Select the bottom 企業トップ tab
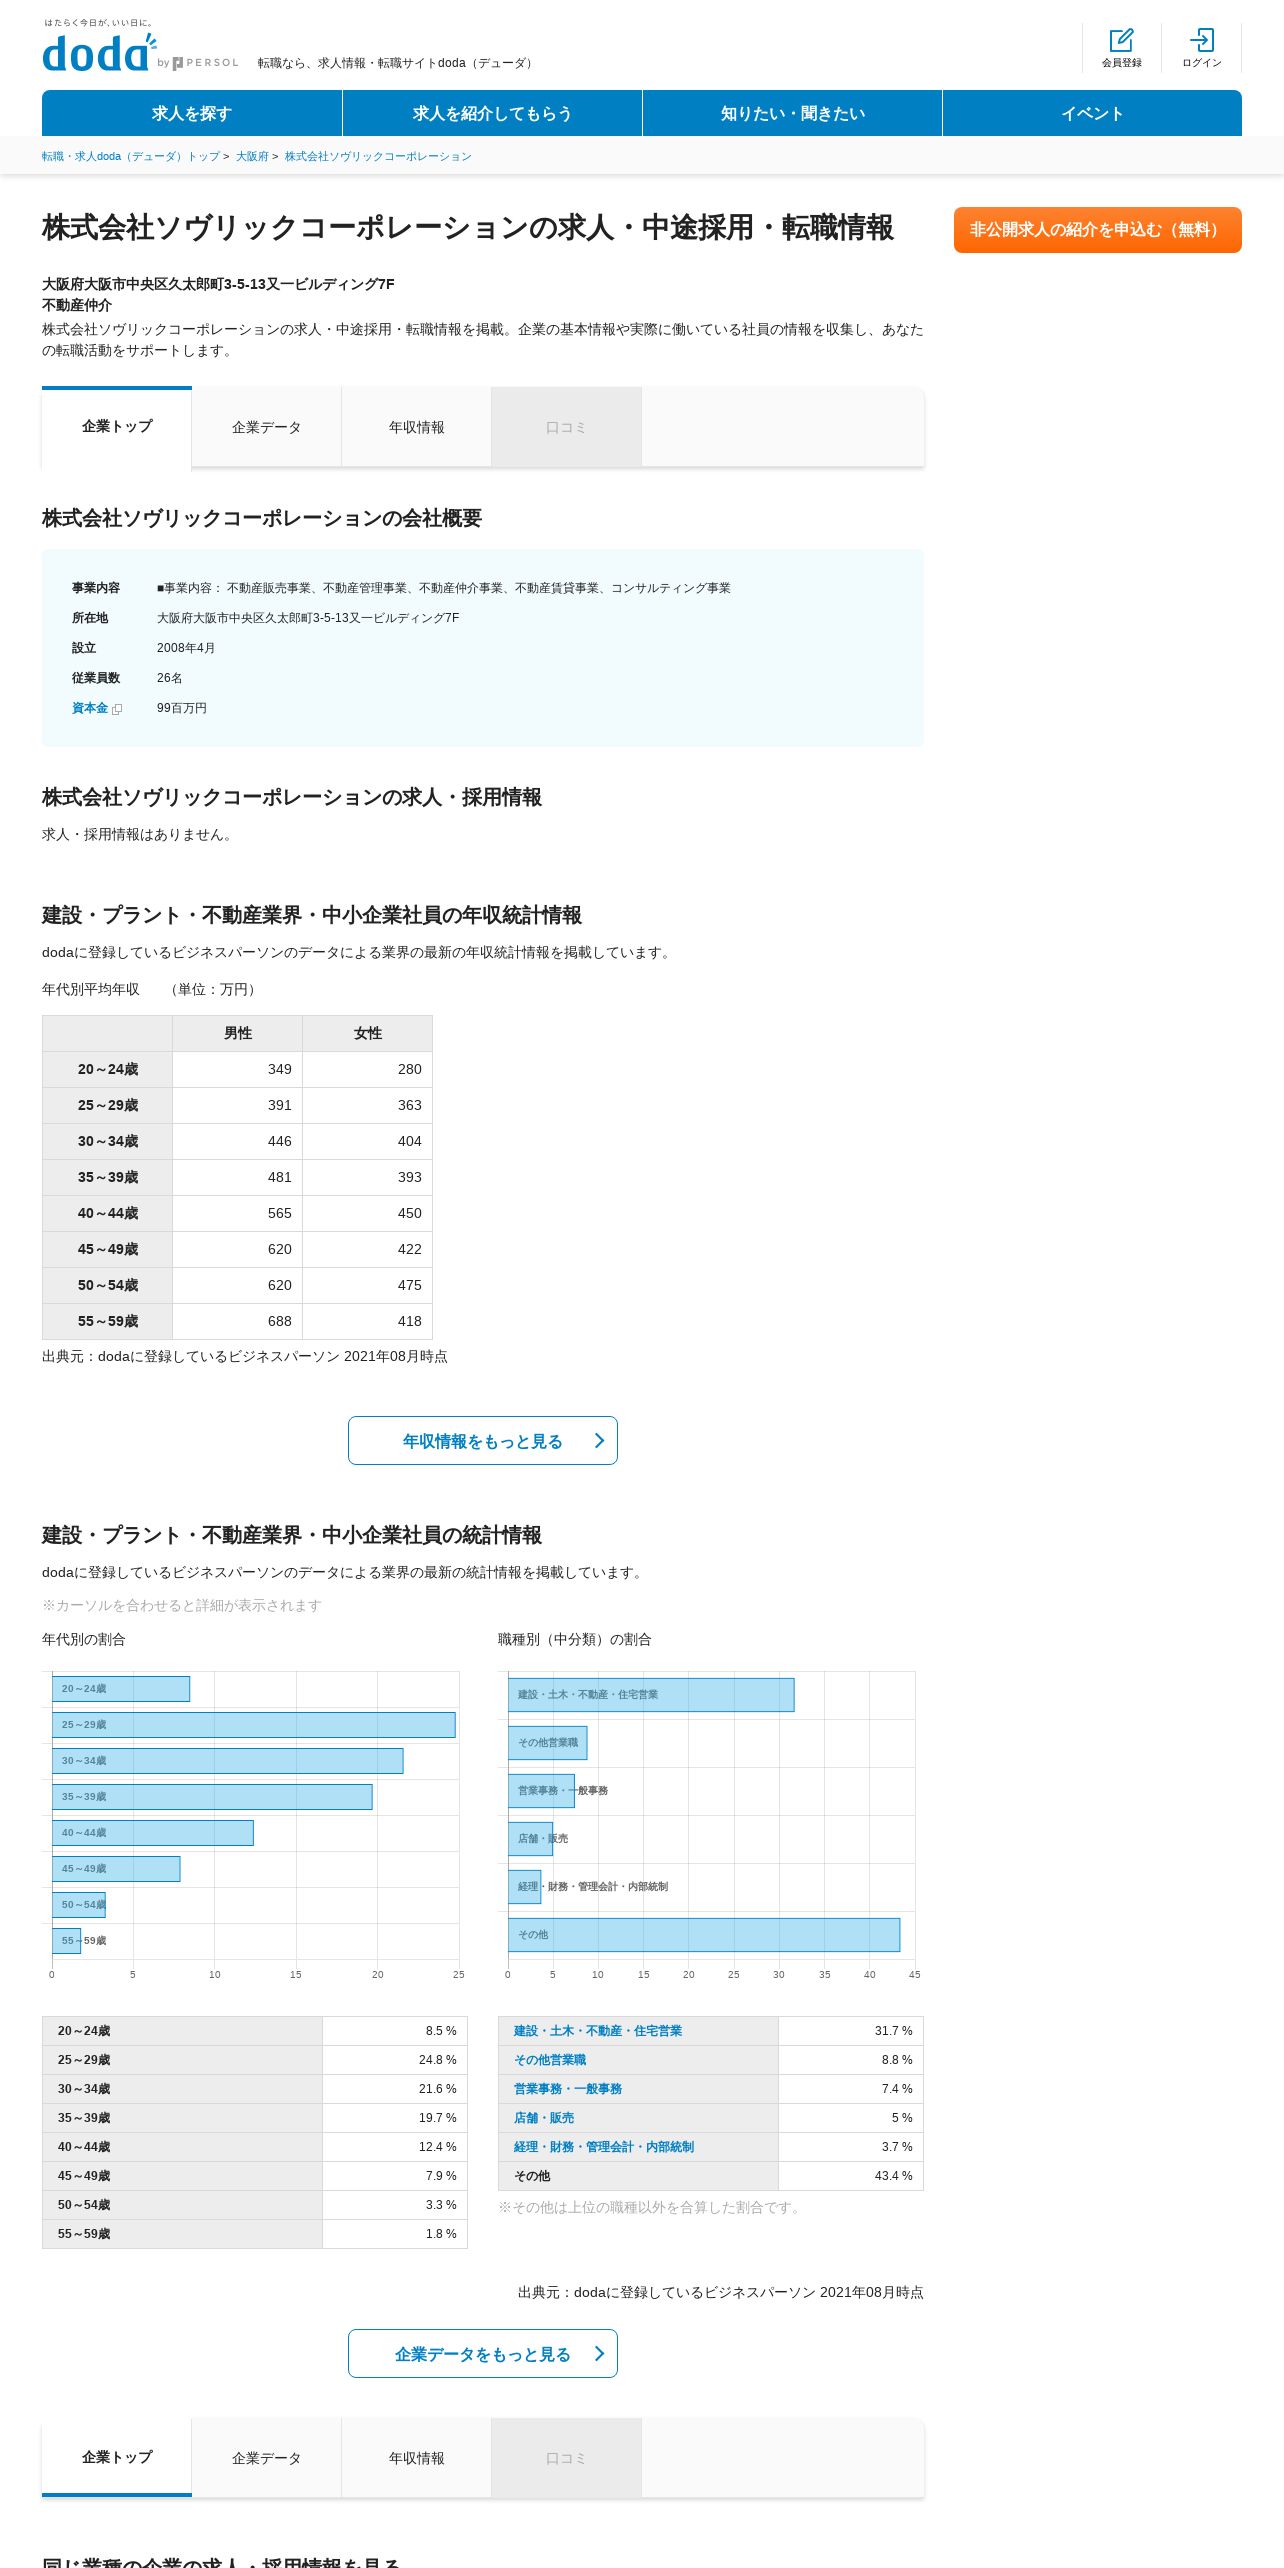This screenshot has height=2568, width=1284. click(x=117, y=2458)
